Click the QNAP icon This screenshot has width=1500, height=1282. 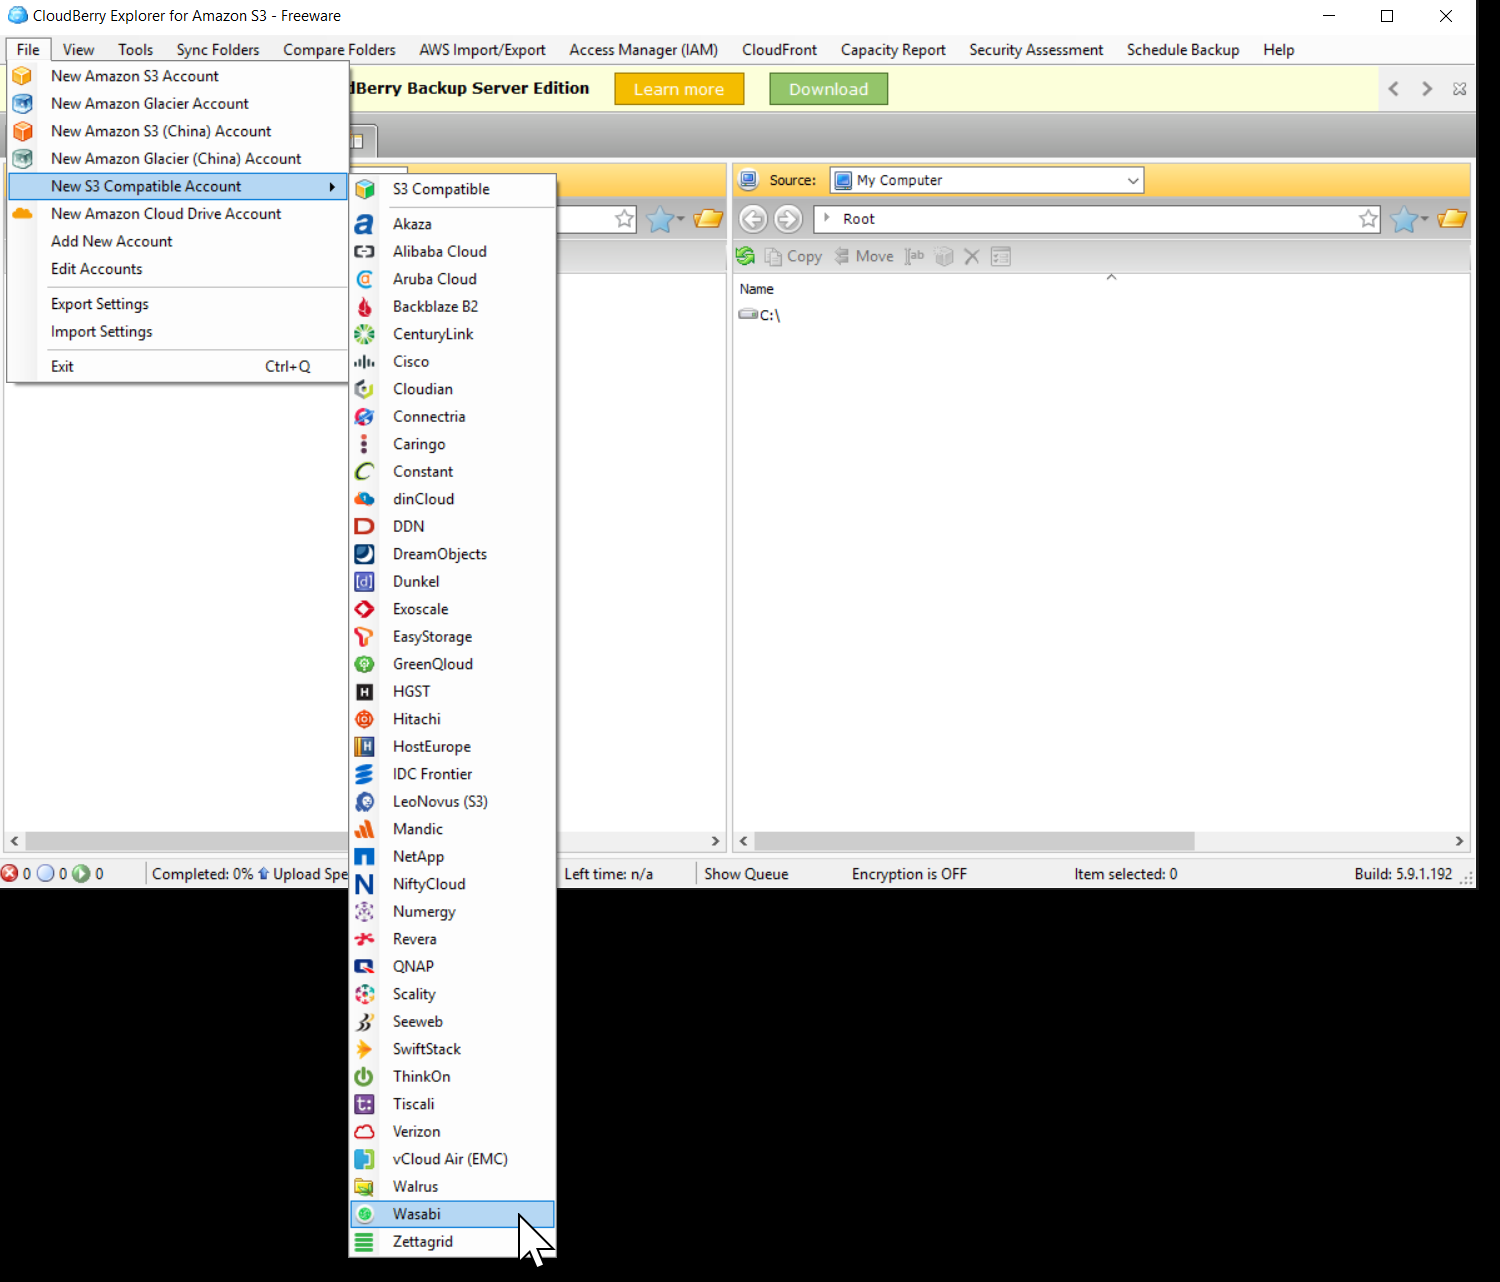coord(365,967)
